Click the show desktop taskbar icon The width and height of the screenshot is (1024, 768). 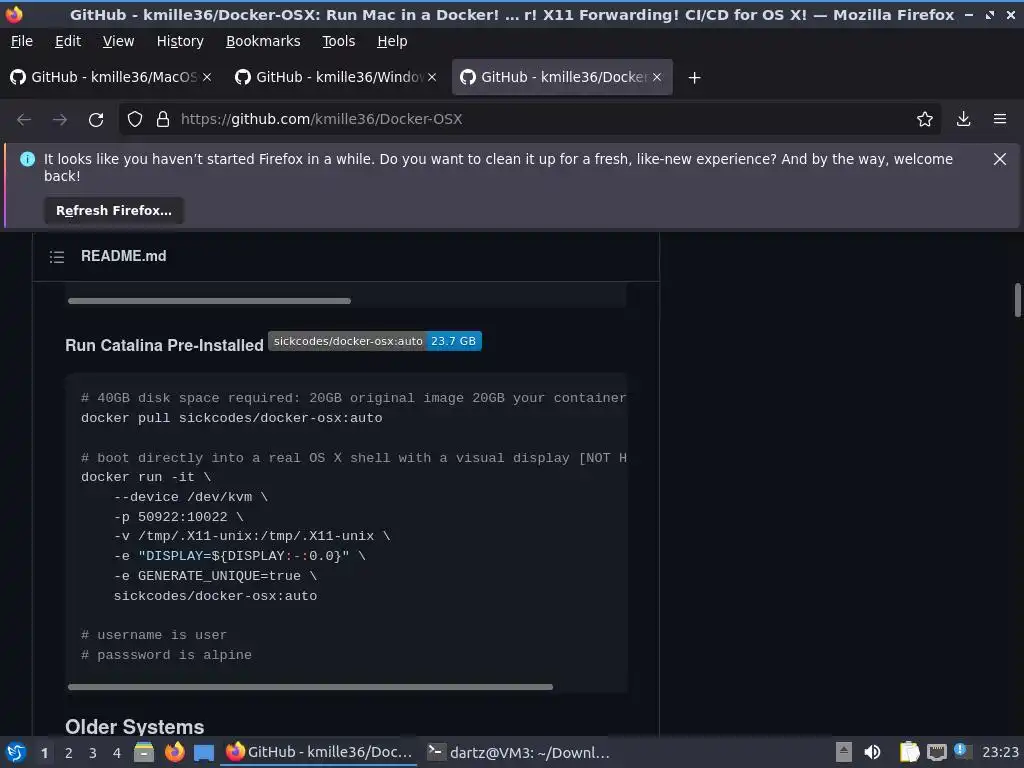pos(204,753)
